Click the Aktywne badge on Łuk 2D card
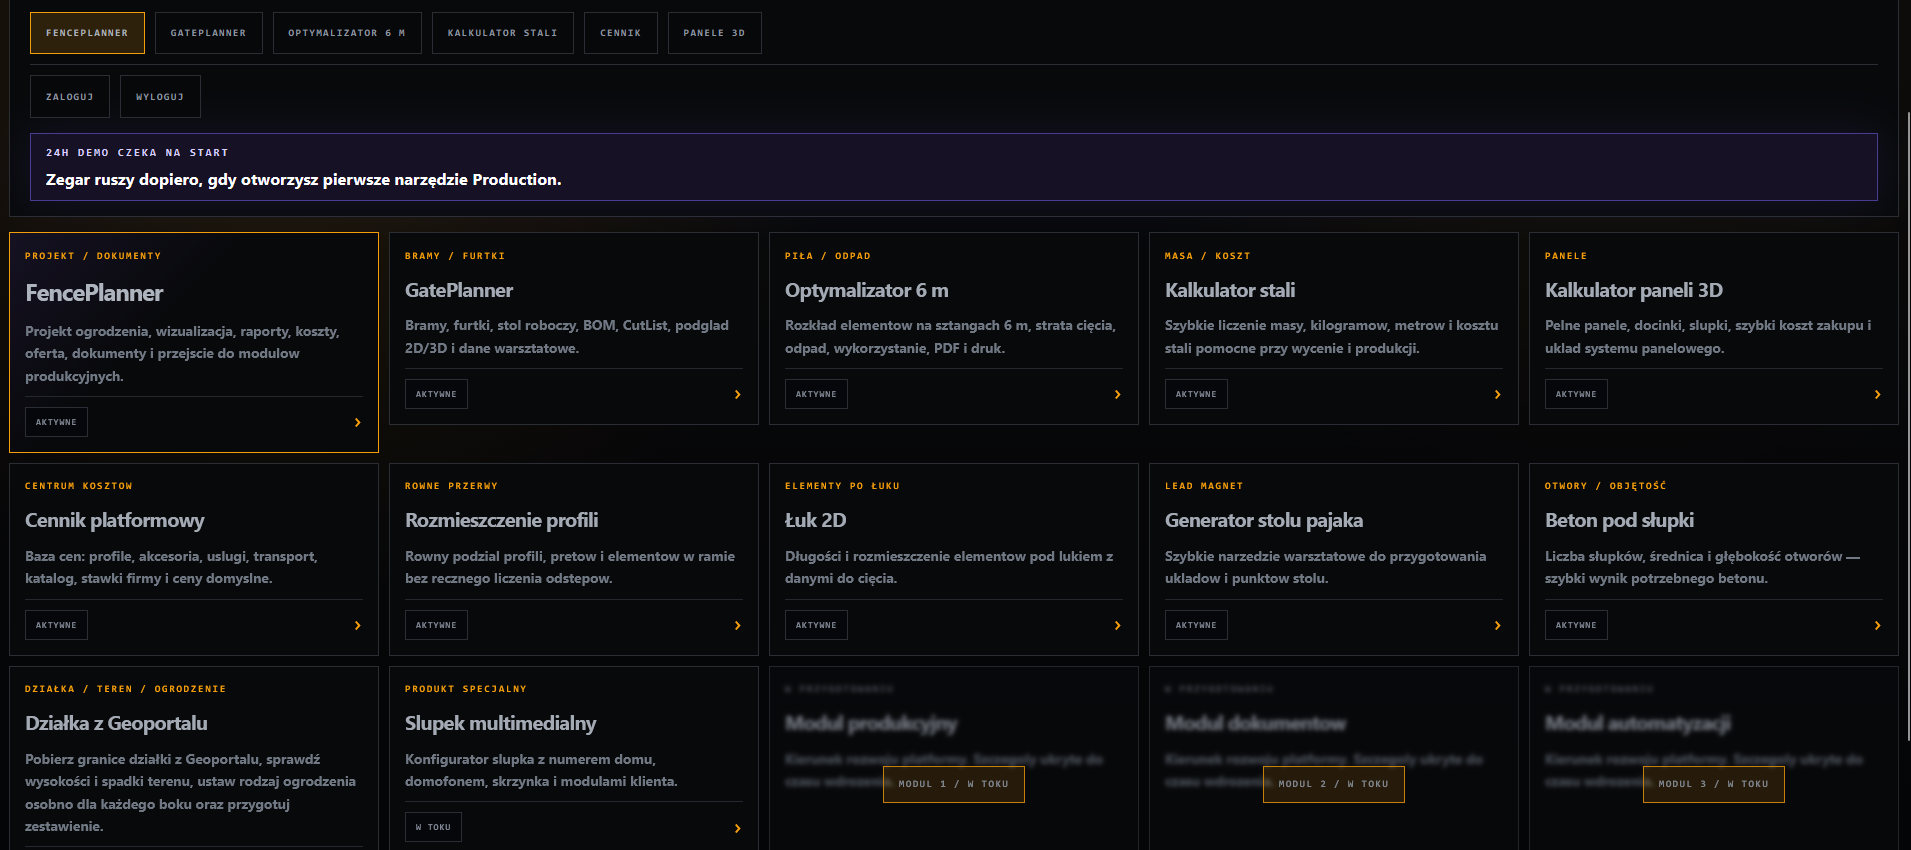The width and height of the screenshot is (1911, 850). coord(816,625)
